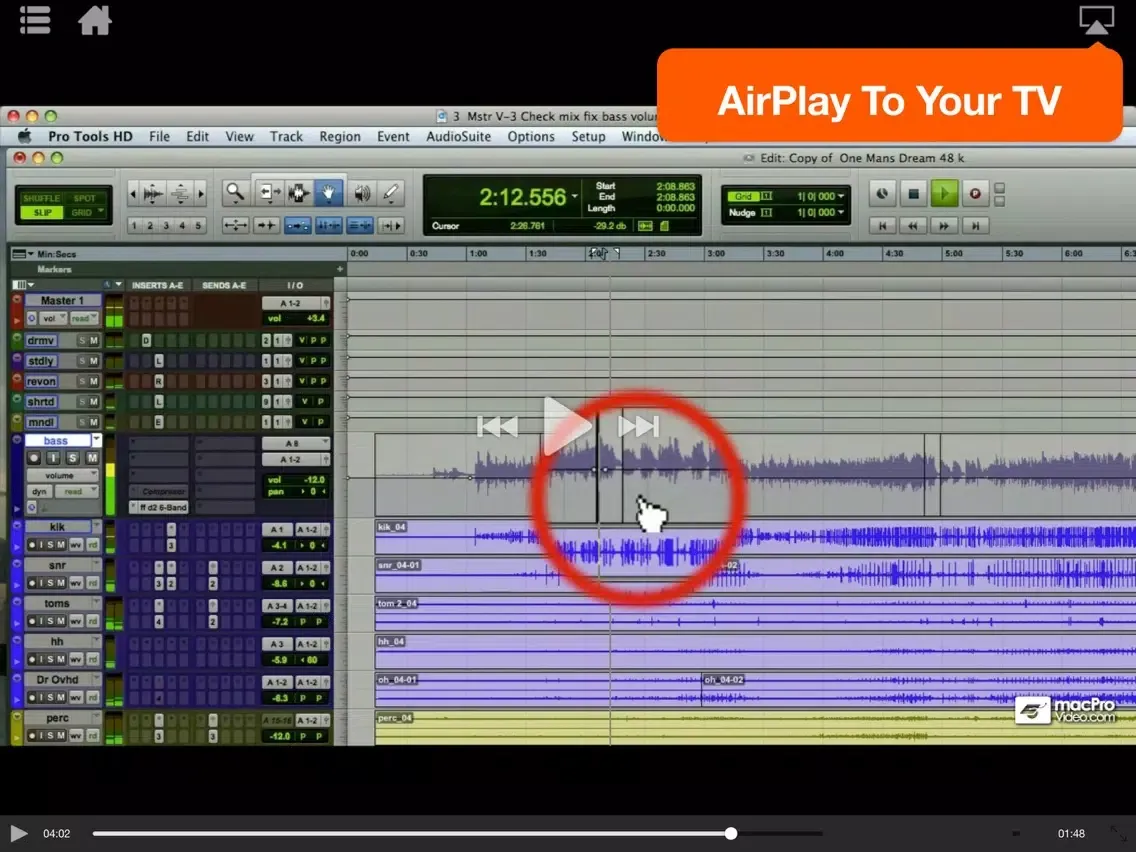This screenshot has width=1136, height=852.
Task: Record-enable the bass track
Action: point(33,458)
